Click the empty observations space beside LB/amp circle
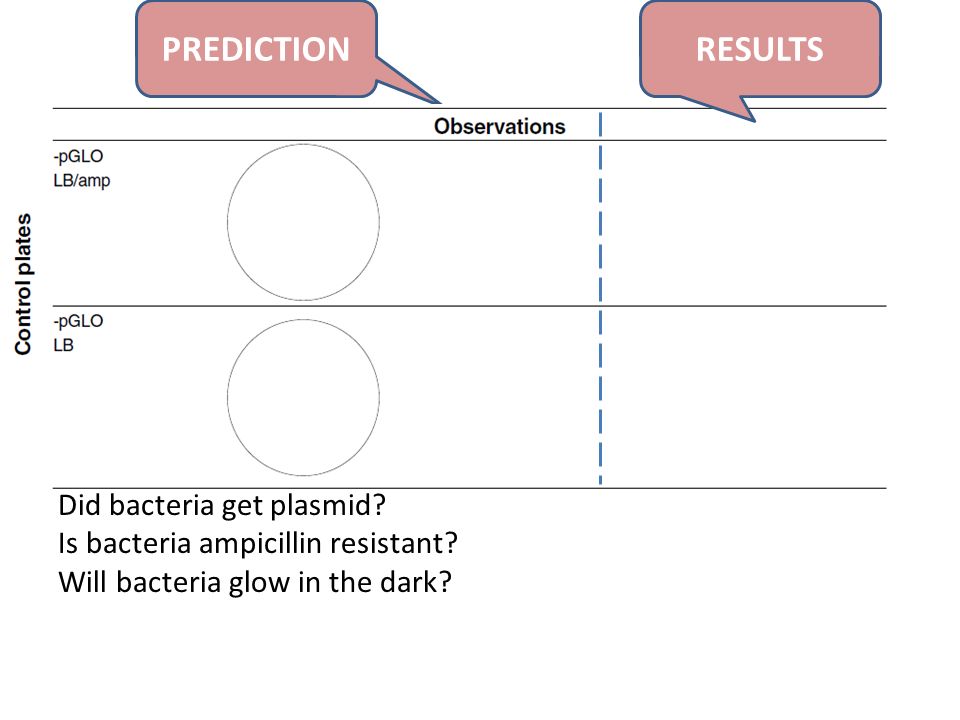The height and width of the screenshot is (720, 960). (x=489, y=223)
